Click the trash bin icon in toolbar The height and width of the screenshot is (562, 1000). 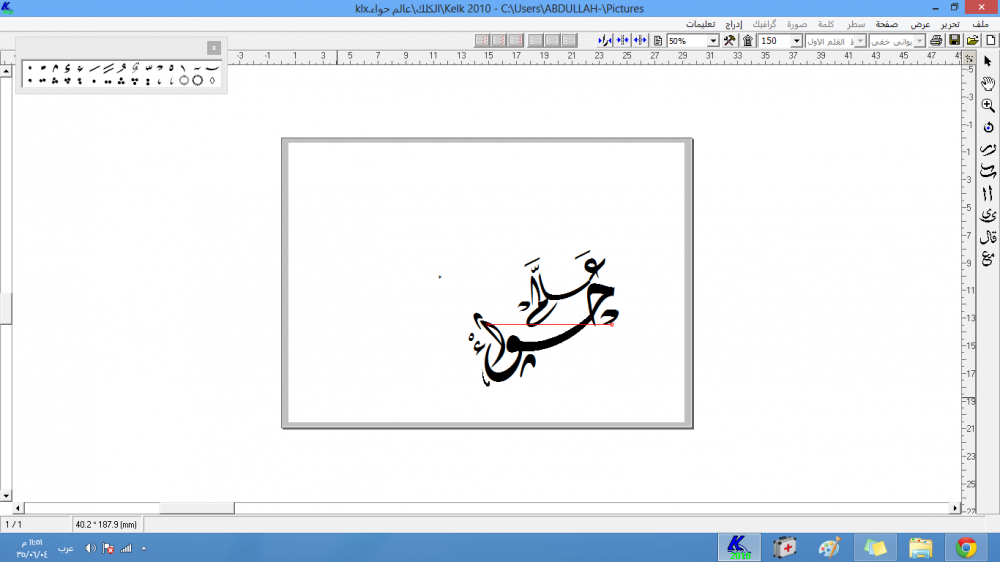click(x=747, y=40)
